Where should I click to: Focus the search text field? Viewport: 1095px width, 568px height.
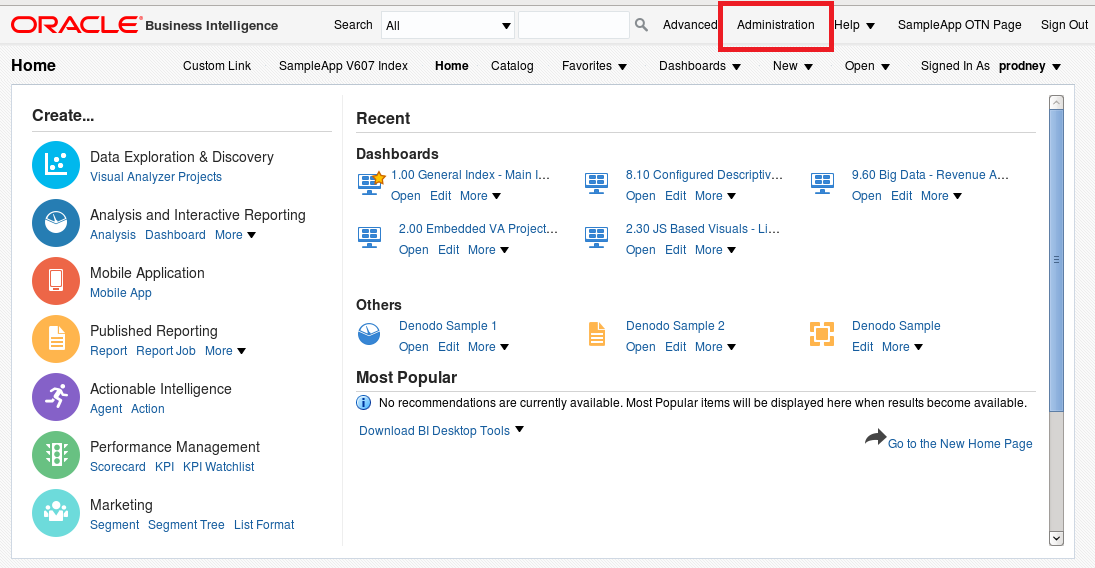[x=573, y=25]
